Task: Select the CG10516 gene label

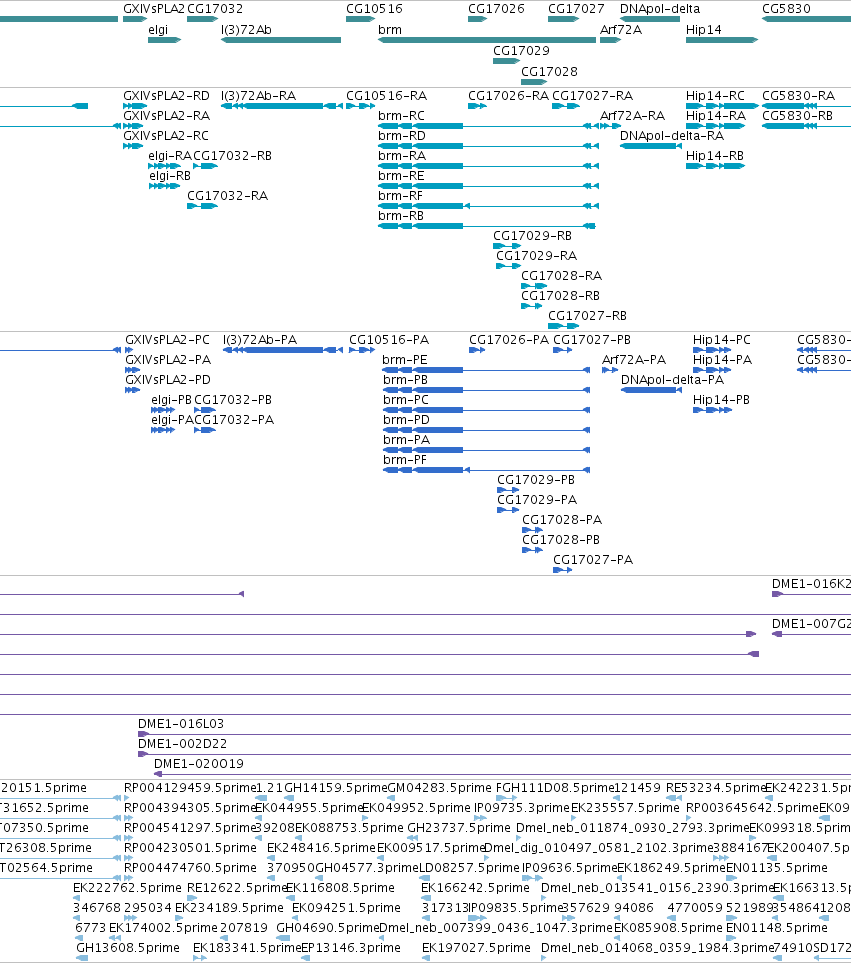Action: point(375,9)
